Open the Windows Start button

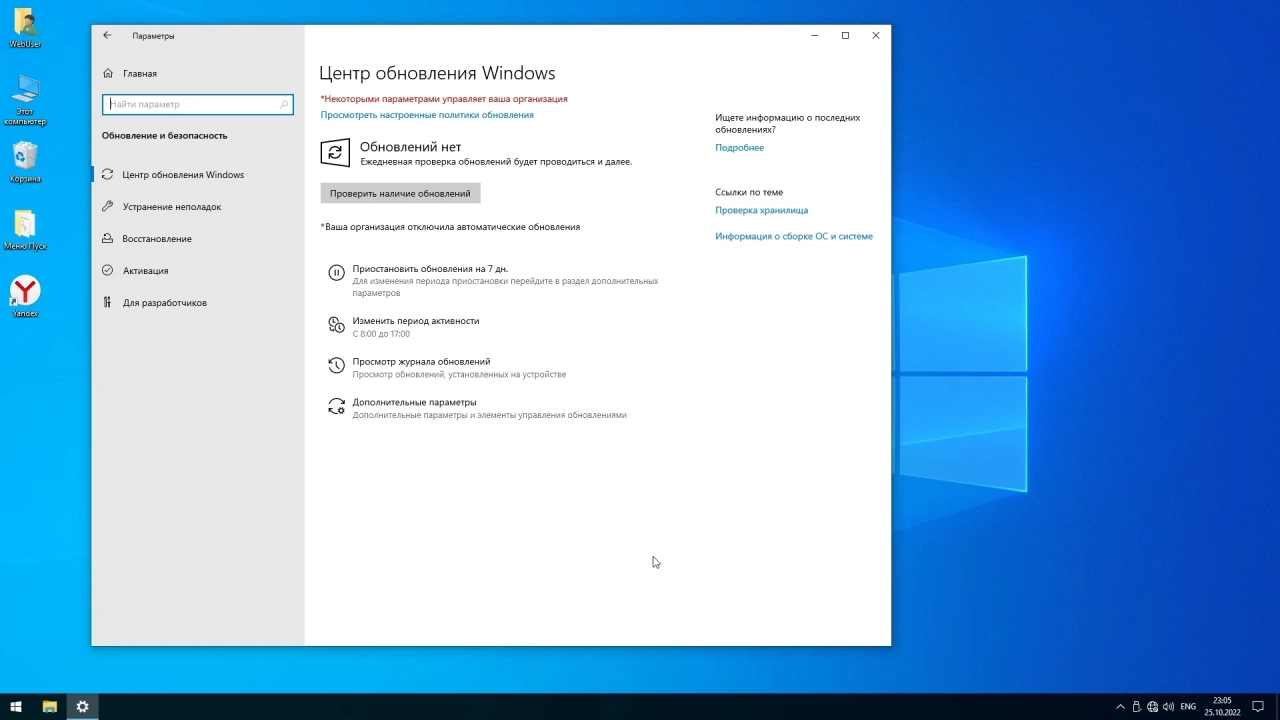click(x=16, y=707)
